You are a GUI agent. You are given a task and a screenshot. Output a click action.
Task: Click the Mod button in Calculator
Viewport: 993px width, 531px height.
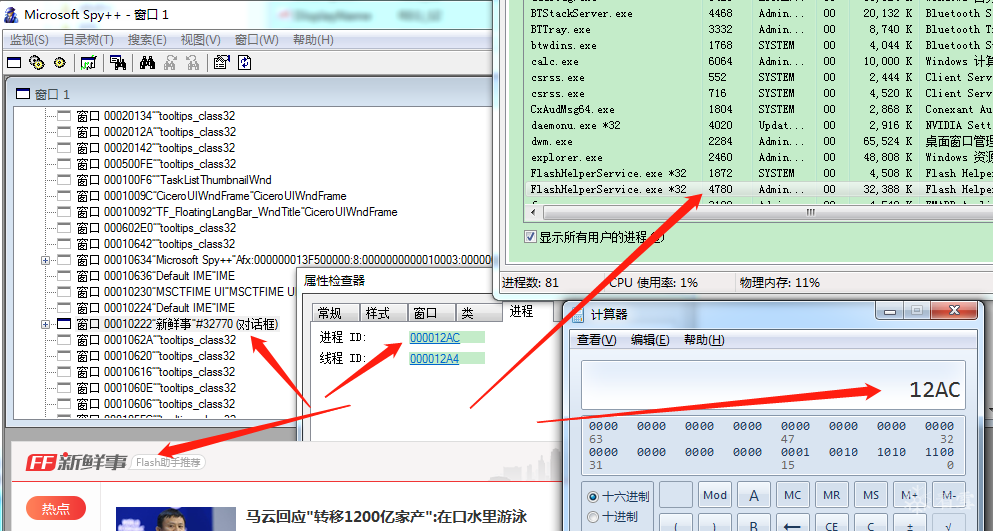point(715,496)
